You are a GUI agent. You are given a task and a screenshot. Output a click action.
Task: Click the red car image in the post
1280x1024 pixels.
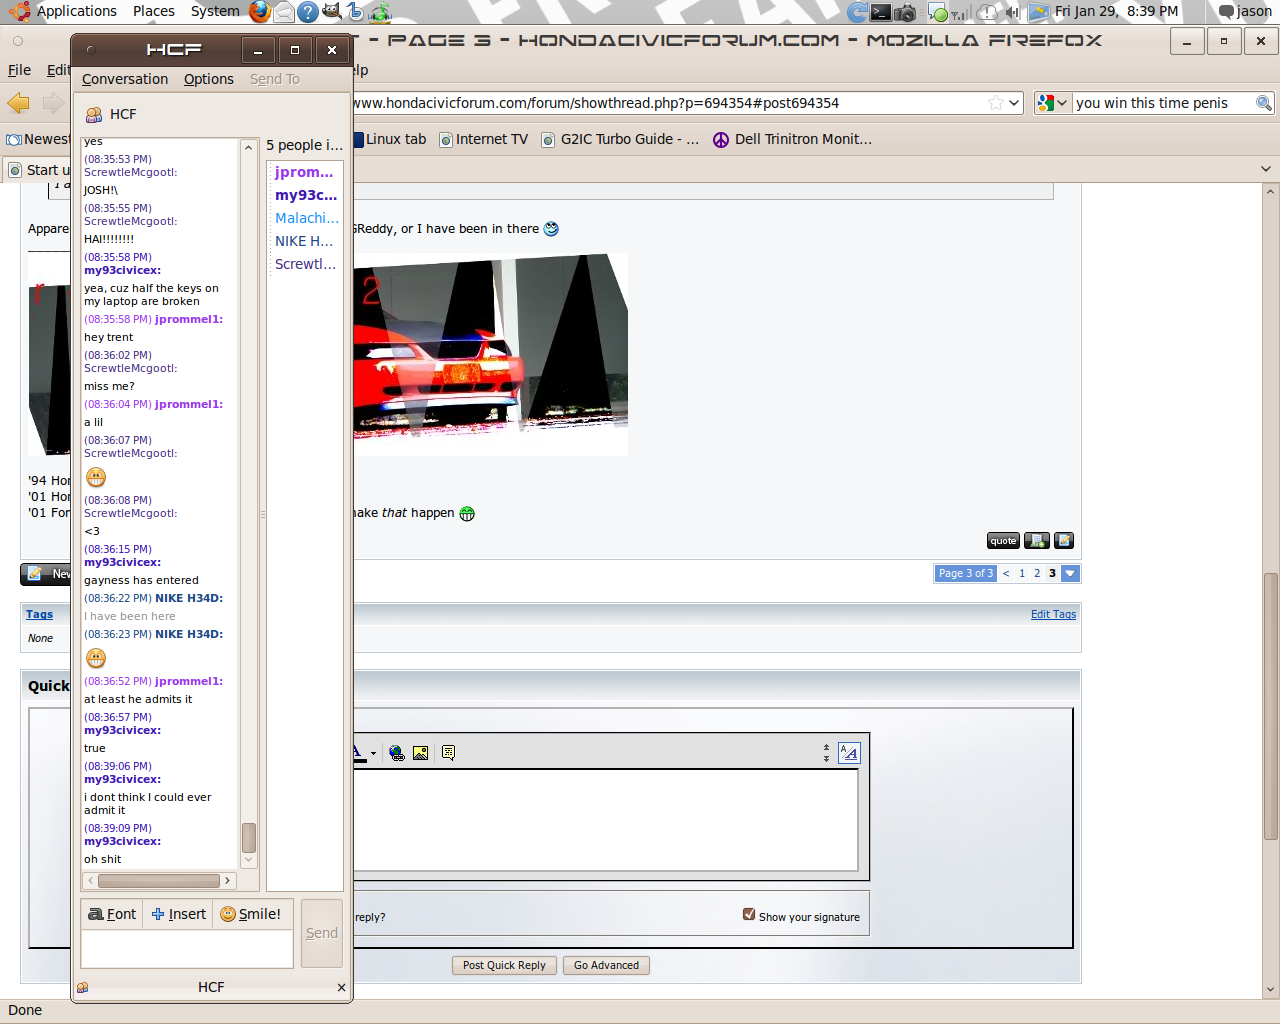tap(490, 355)
